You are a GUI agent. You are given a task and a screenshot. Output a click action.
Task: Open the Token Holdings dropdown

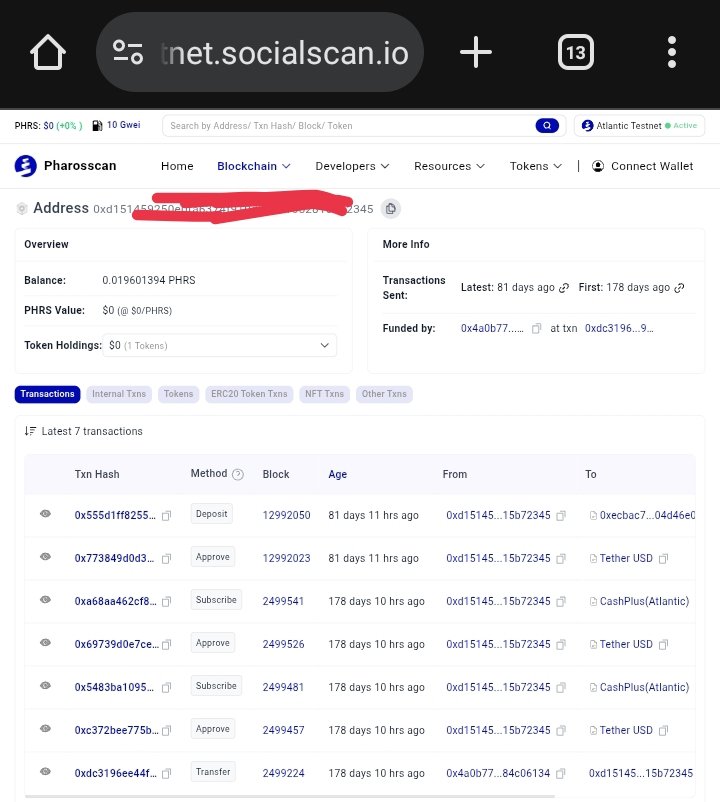tap(220, 345)
